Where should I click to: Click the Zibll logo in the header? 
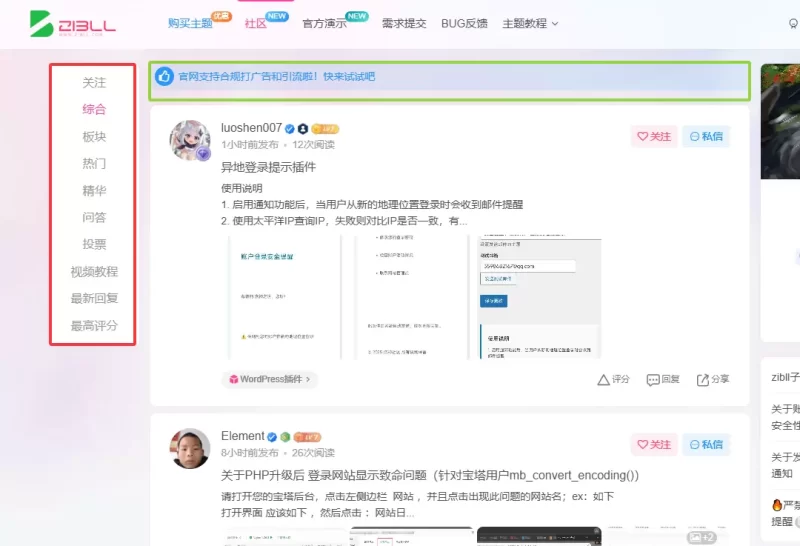tap(72, 23)
